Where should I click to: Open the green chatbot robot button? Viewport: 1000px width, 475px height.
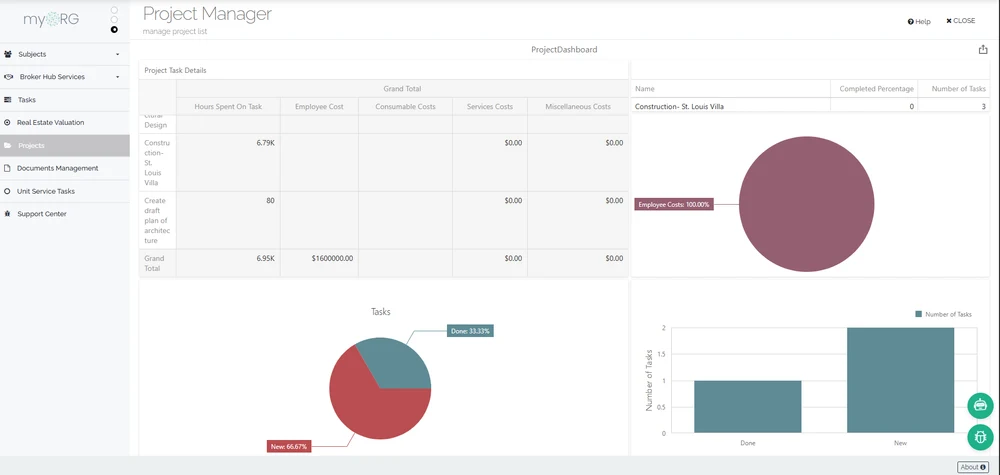(980, 406)
